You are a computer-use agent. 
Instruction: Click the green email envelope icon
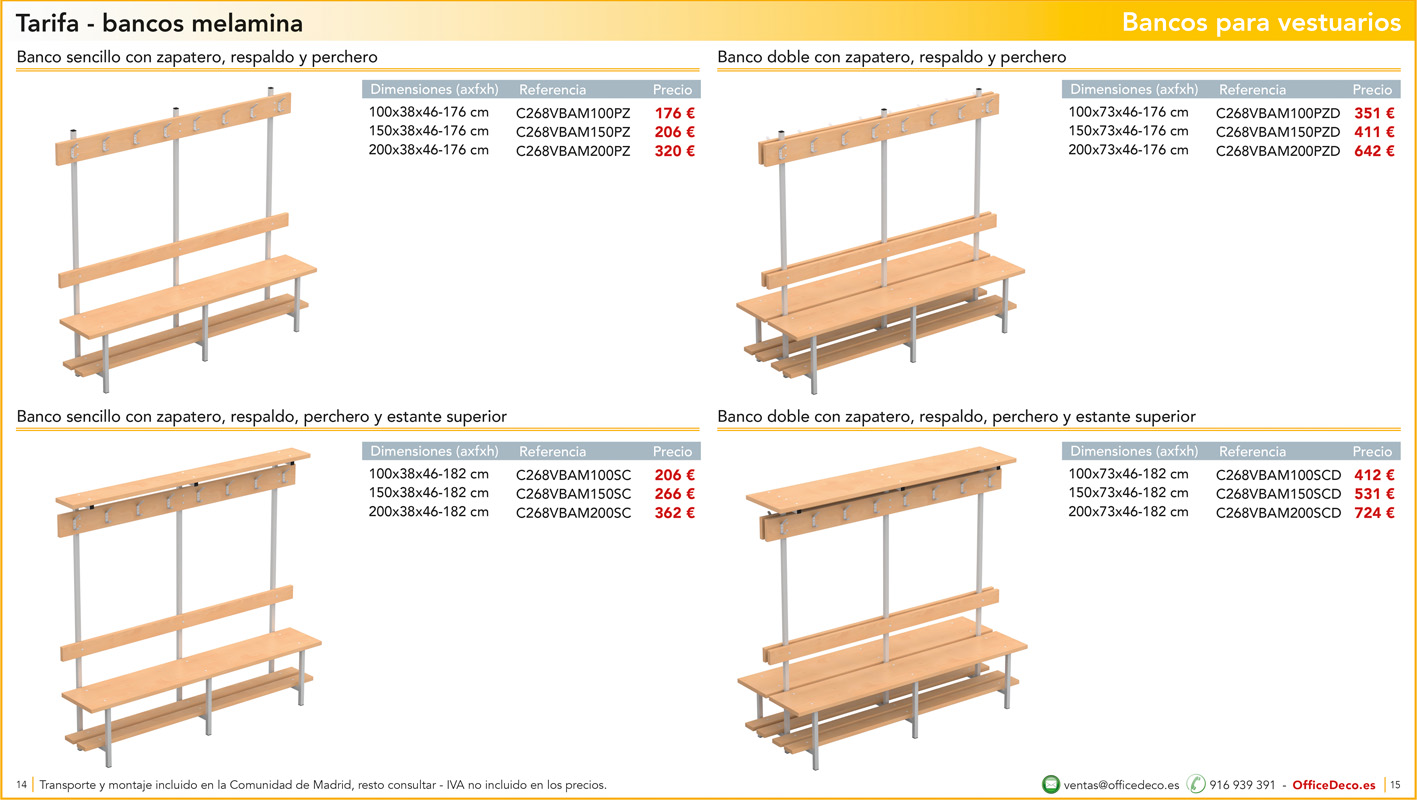(x=1051, y=785)
